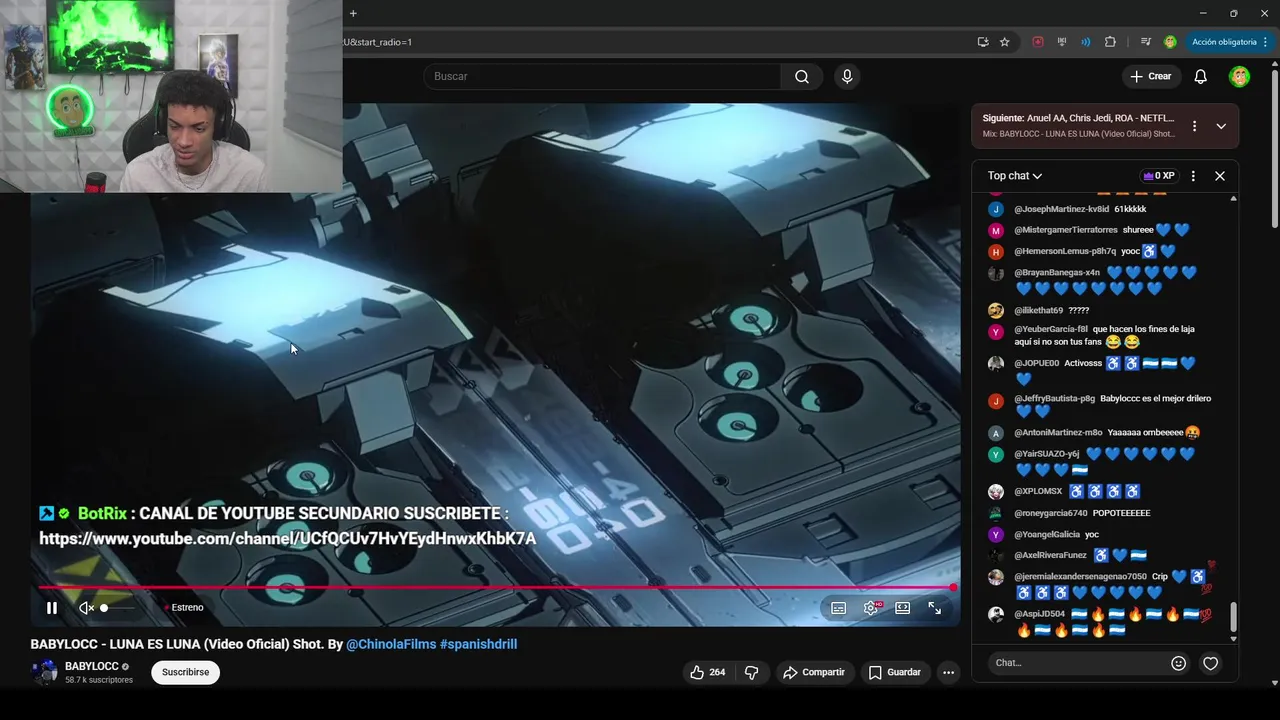Screen dimensions: 1280x720
Task: Toggle subtitles in the video player
Action: pyautogui.click(x=838, y=608)
